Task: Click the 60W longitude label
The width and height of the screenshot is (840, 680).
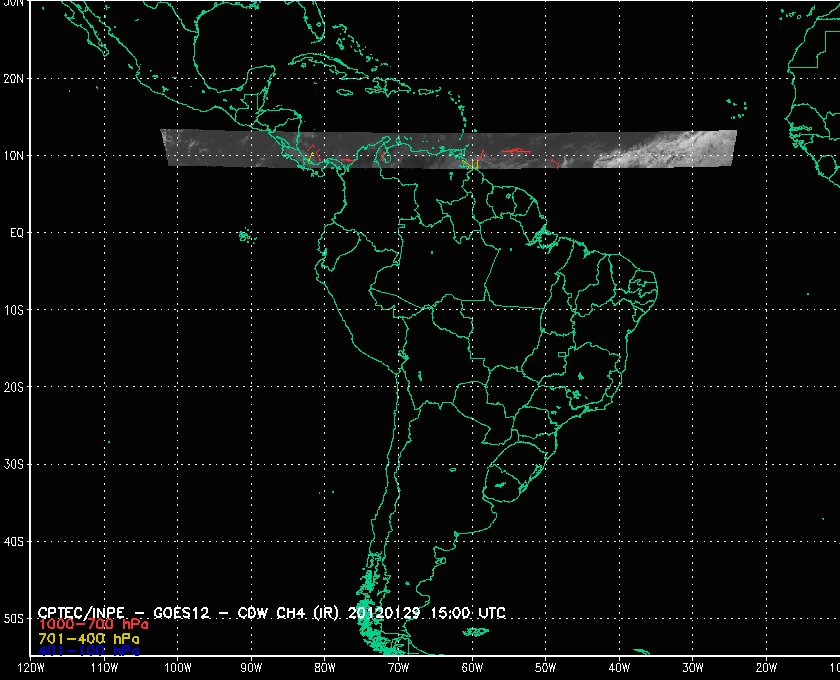Action: tap(472, 667)
